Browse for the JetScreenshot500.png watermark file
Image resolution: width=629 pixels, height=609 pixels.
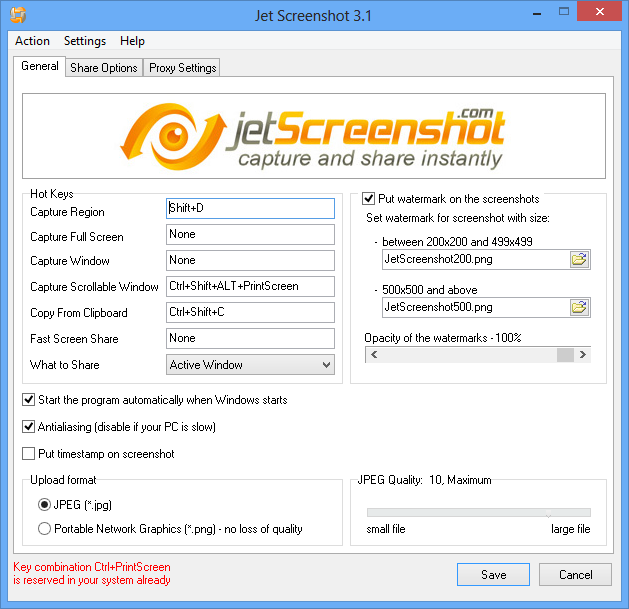pos(579,308)
